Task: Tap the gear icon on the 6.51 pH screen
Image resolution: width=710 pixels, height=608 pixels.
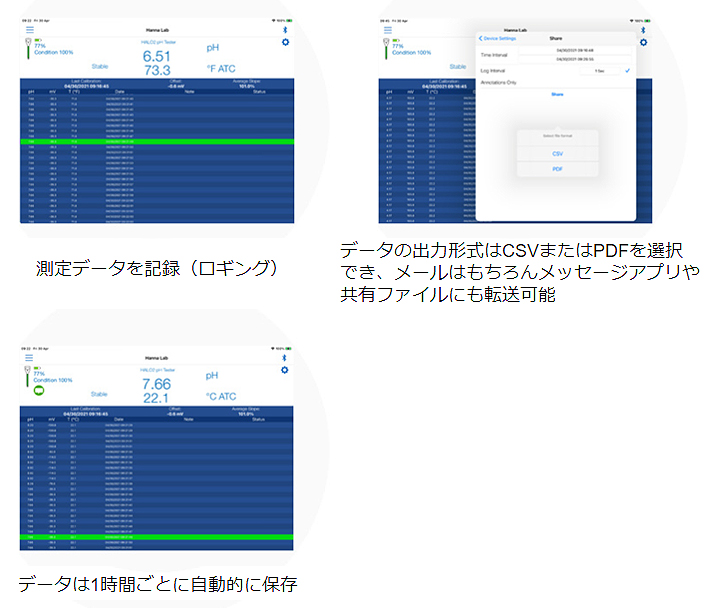Action: 285,42
